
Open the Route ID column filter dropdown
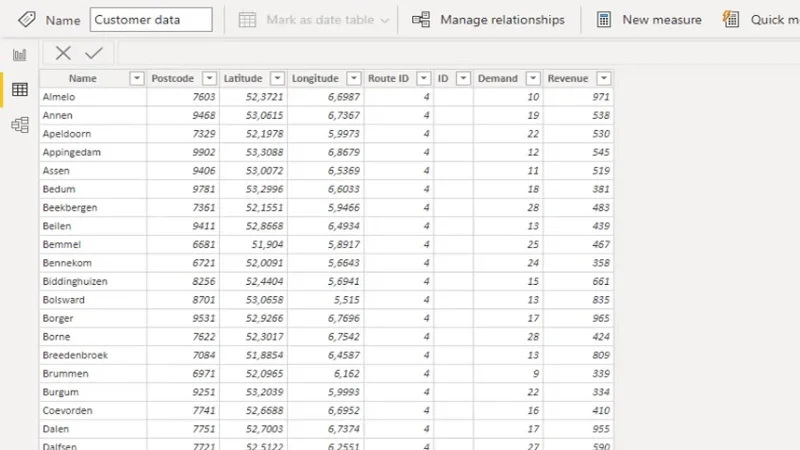(x=423, y=79)
